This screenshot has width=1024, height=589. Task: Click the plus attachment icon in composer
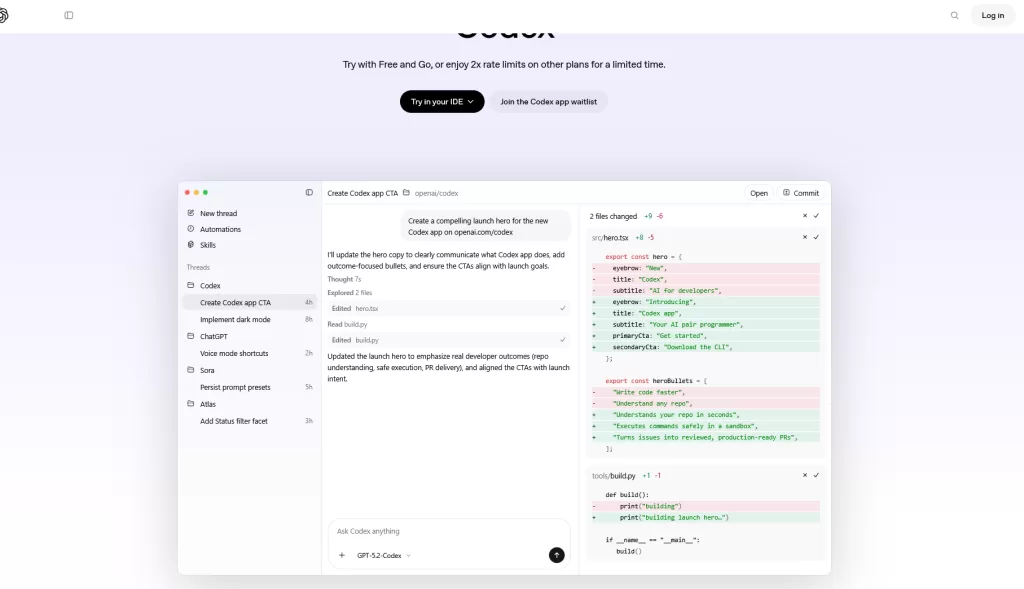tap(342, 555)
